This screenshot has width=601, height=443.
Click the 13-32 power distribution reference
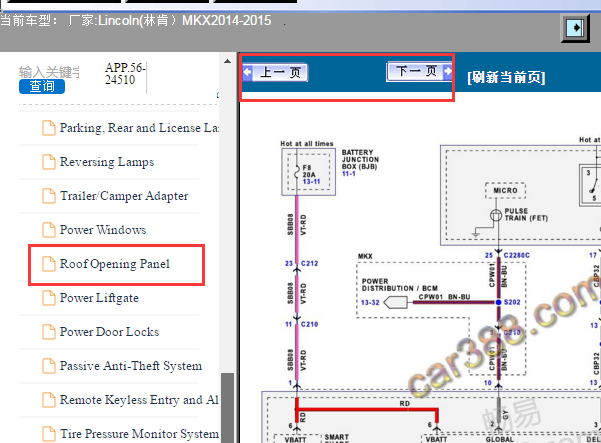(x=370, y=302)
